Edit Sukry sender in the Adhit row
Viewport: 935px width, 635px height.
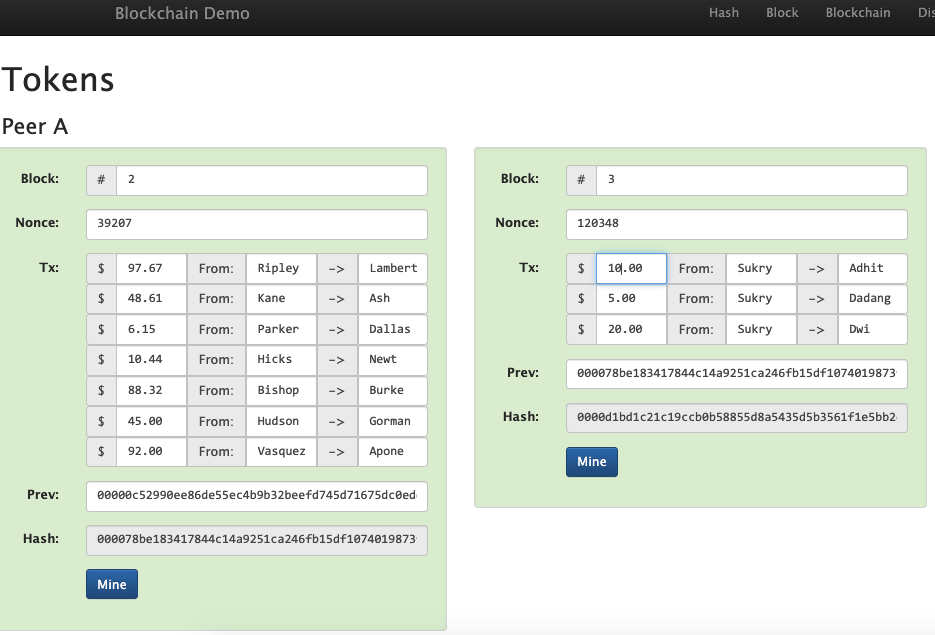coord(761,268)
